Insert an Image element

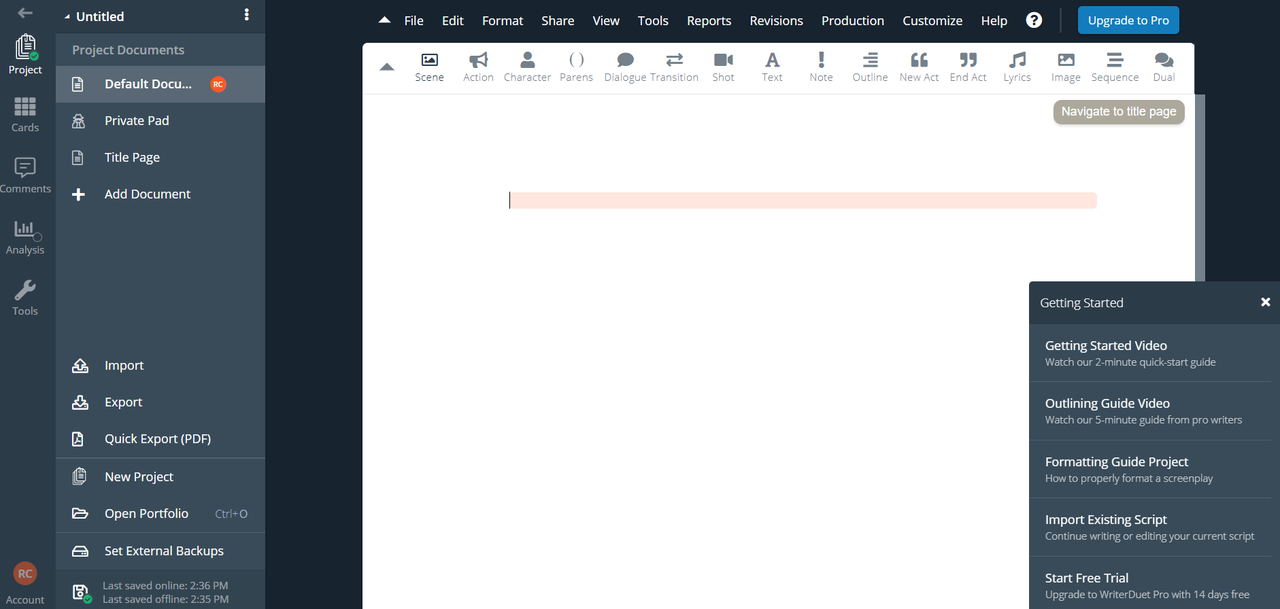[1066, 67]
